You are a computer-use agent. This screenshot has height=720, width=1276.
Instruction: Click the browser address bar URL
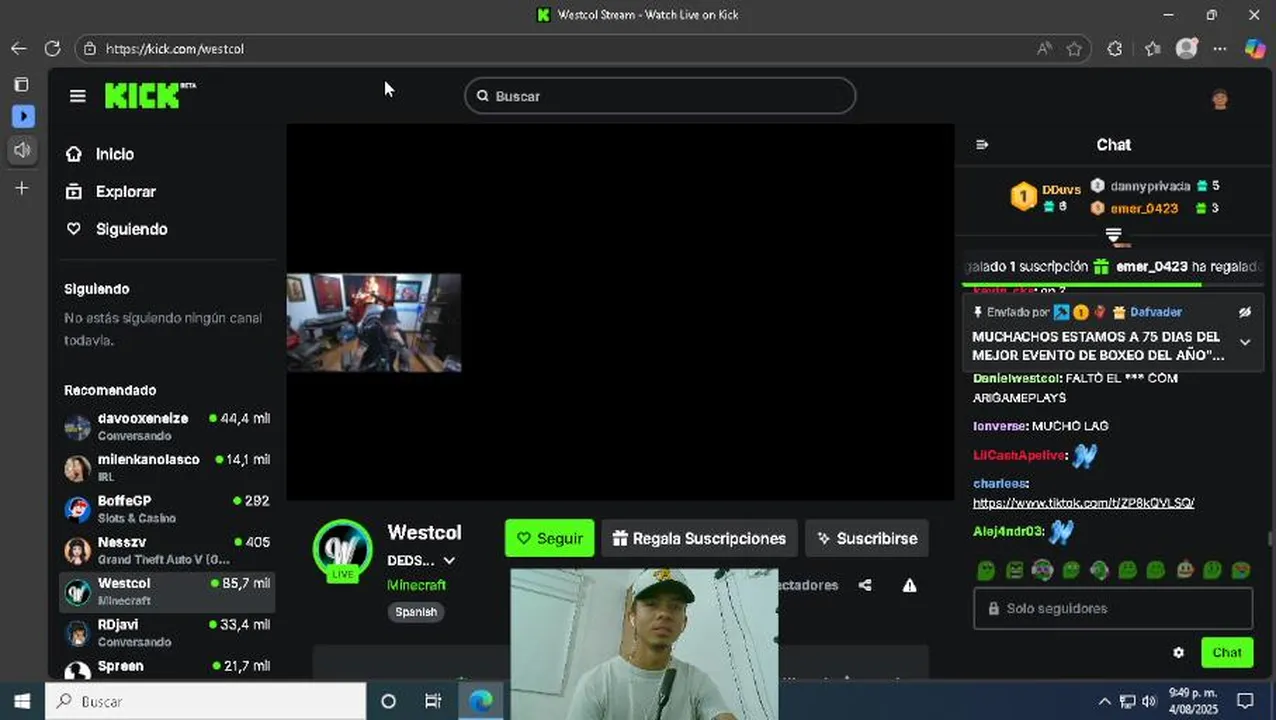point(175,48)
